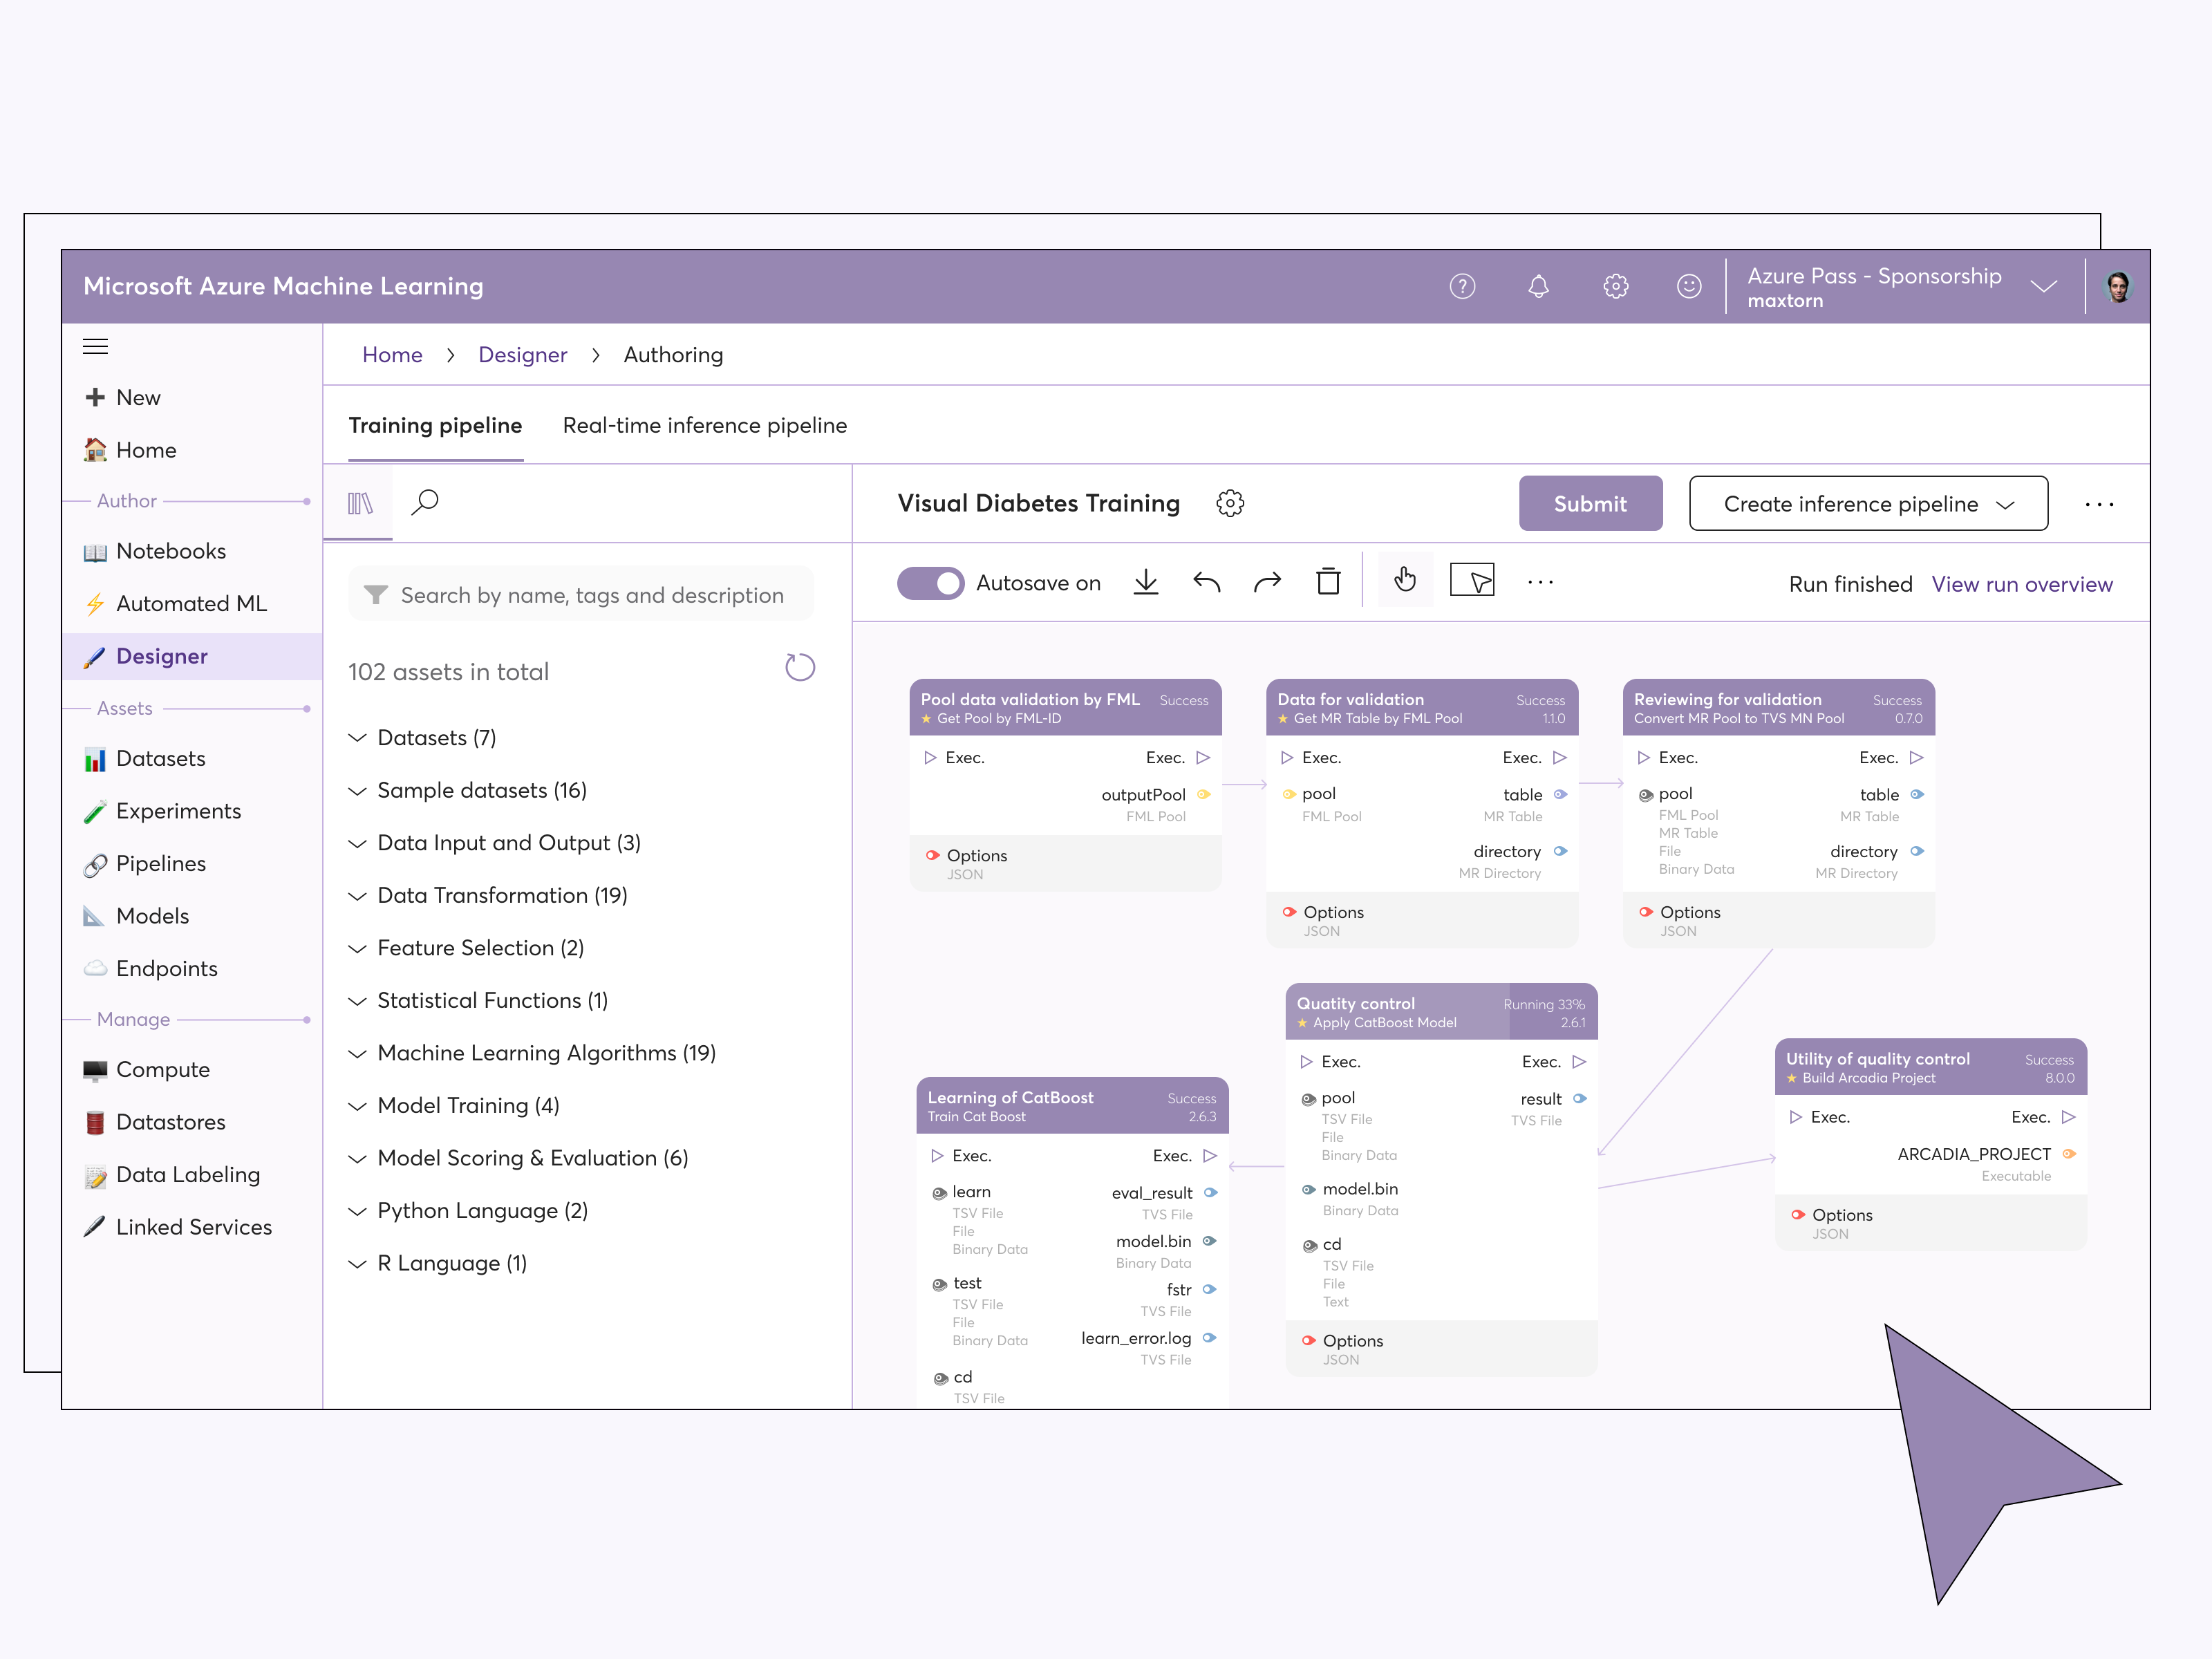
Task: Select the pointer selection tool
Action: 1472,580
